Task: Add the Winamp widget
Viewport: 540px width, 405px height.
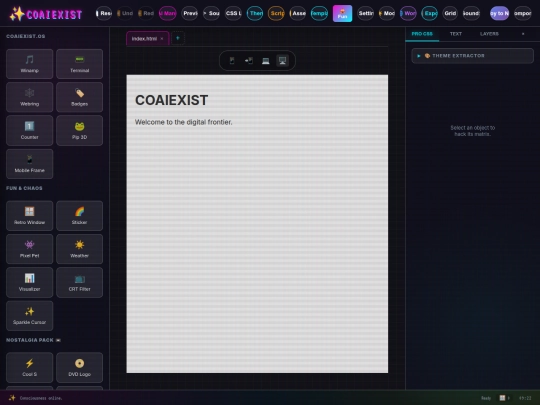Action: [x=30, y=64]
